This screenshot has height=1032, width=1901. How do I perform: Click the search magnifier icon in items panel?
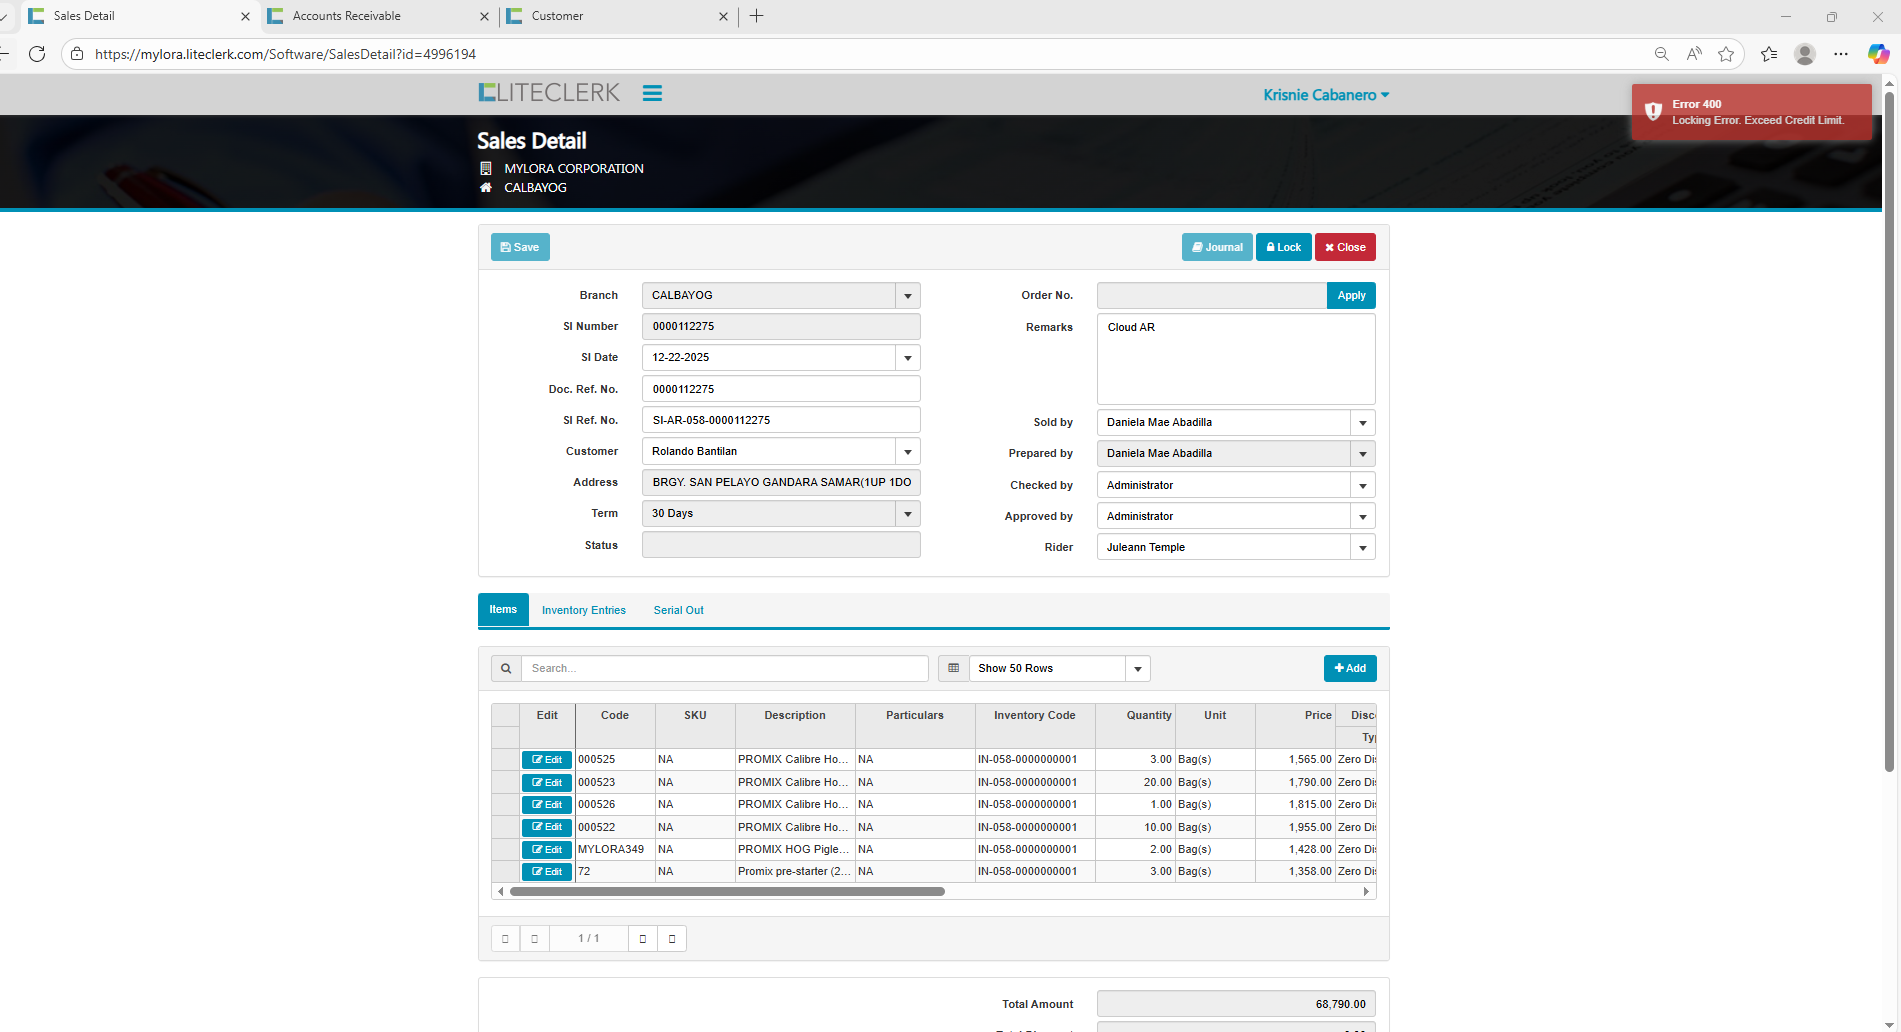[506, 668]
